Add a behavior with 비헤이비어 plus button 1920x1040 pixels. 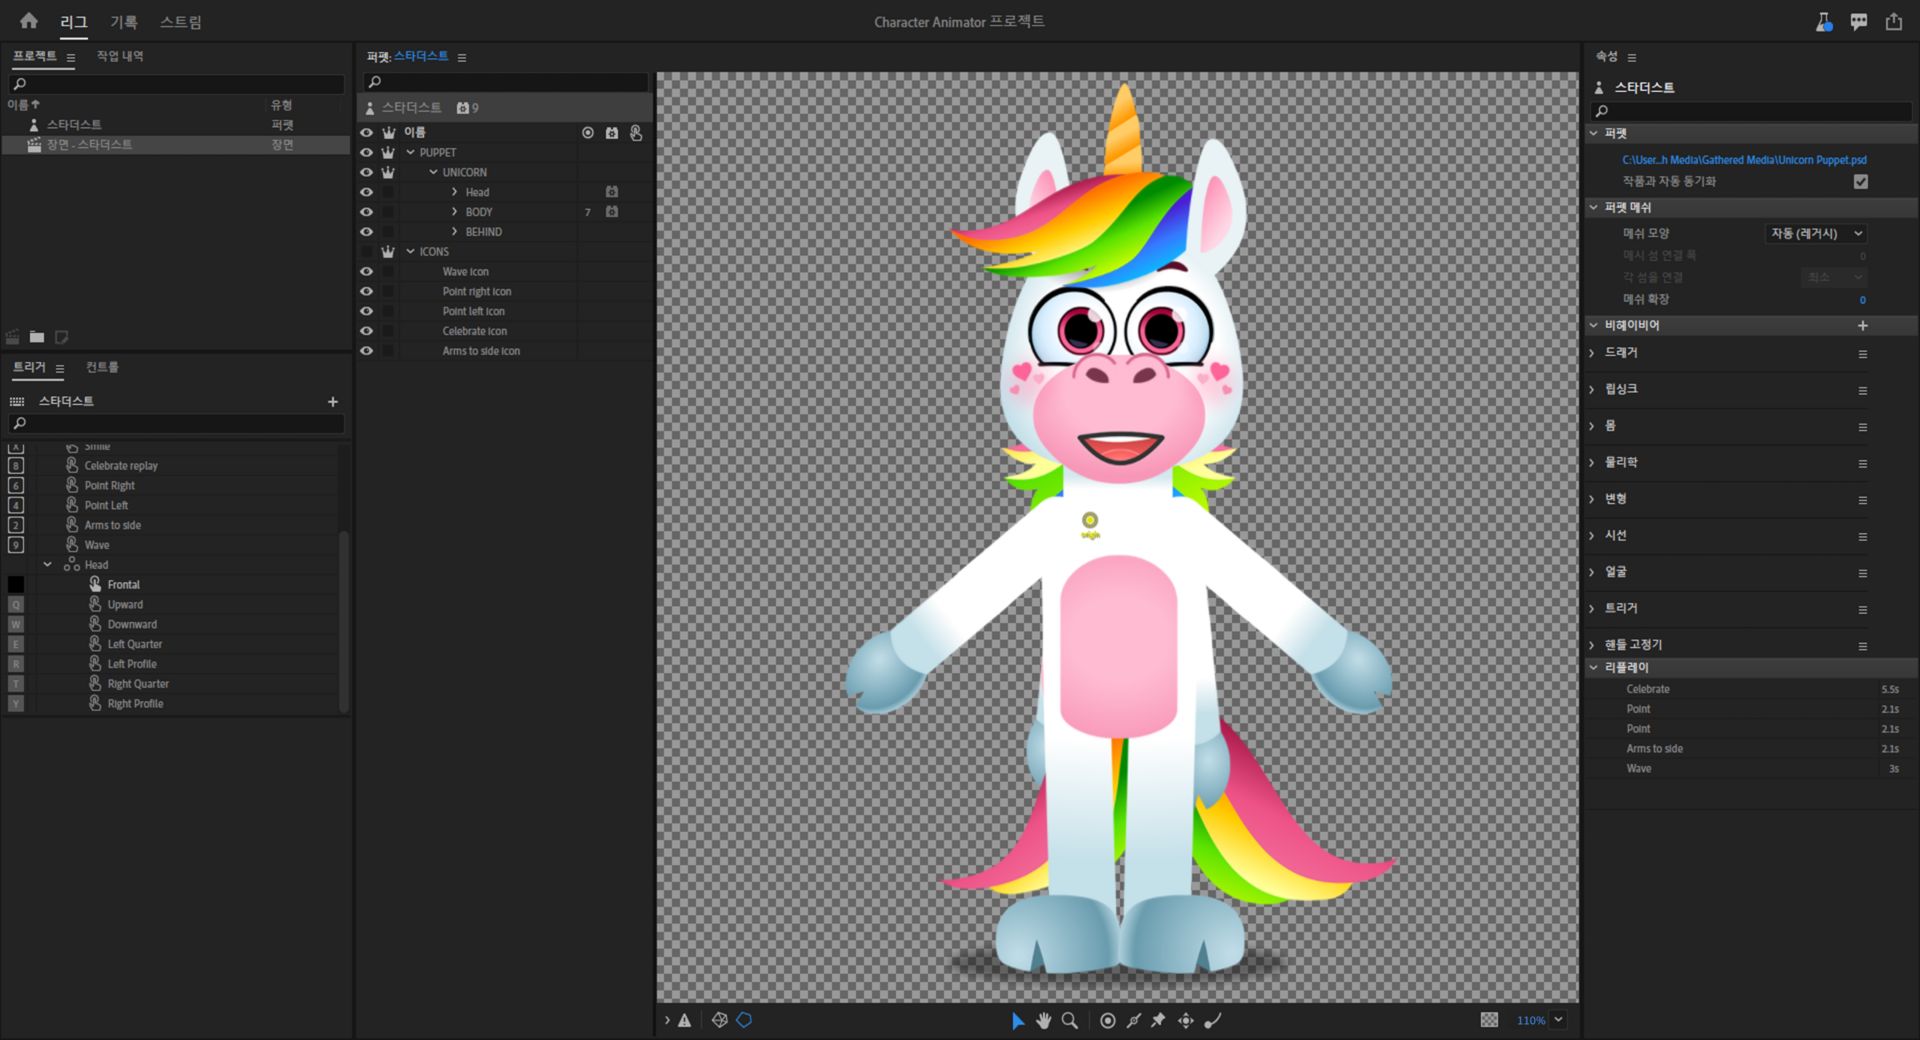click(x=1862, y=326)
